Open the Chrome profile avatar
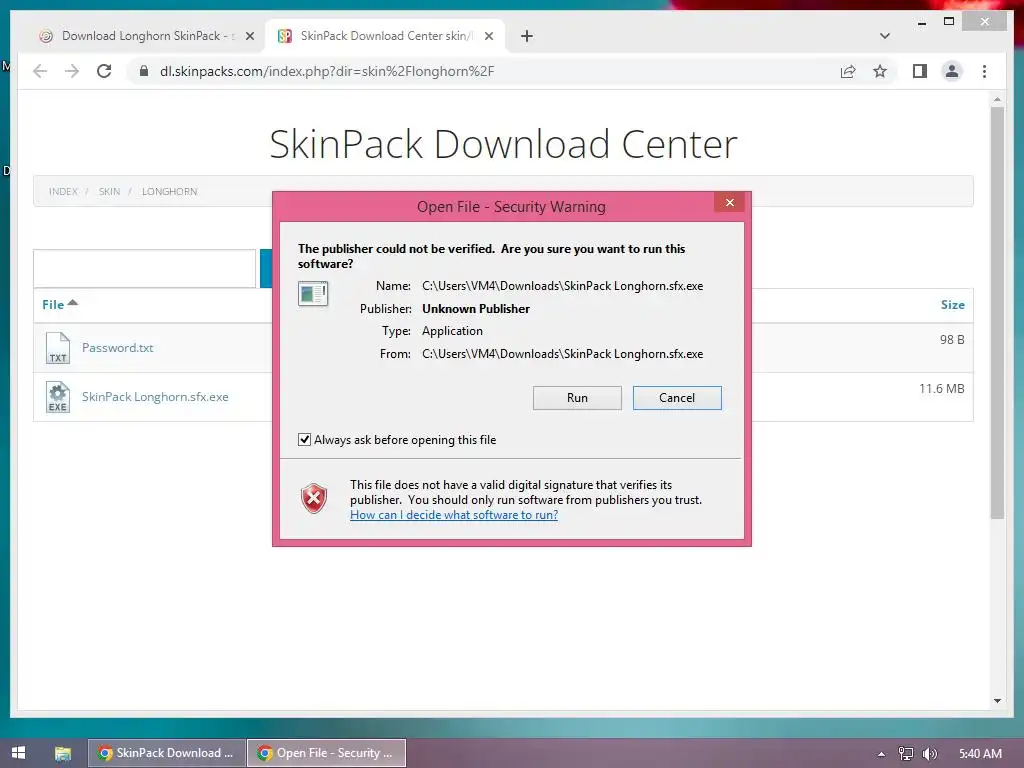The height and width of the screenshot is (768, 1024). [952, 71]
